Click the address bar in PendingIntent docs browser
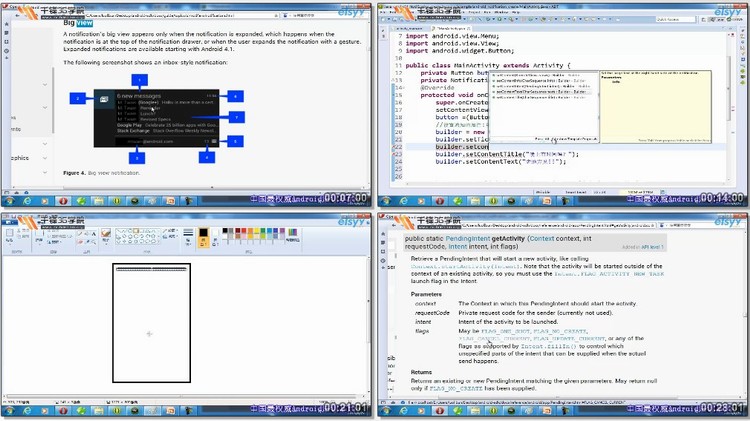 560,224
